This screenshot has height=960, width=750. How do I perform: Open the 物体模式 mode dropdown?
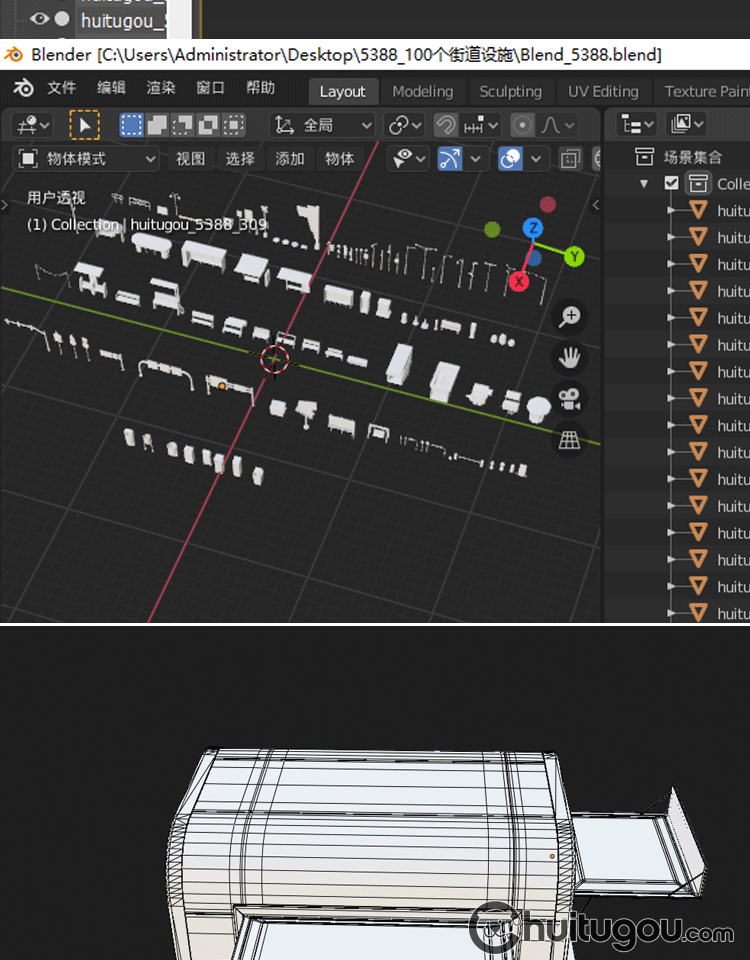click(88, 159)
